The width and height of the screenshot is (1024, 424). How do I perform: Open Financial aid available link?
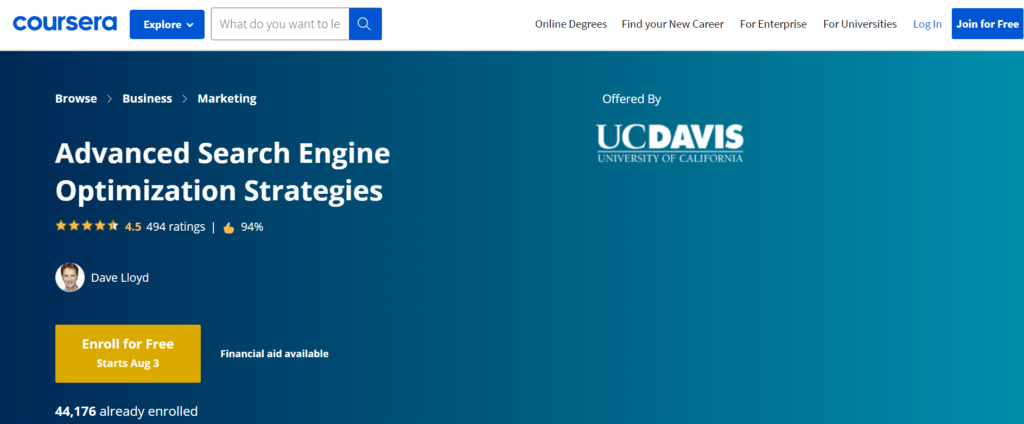[x=274, y=354]
